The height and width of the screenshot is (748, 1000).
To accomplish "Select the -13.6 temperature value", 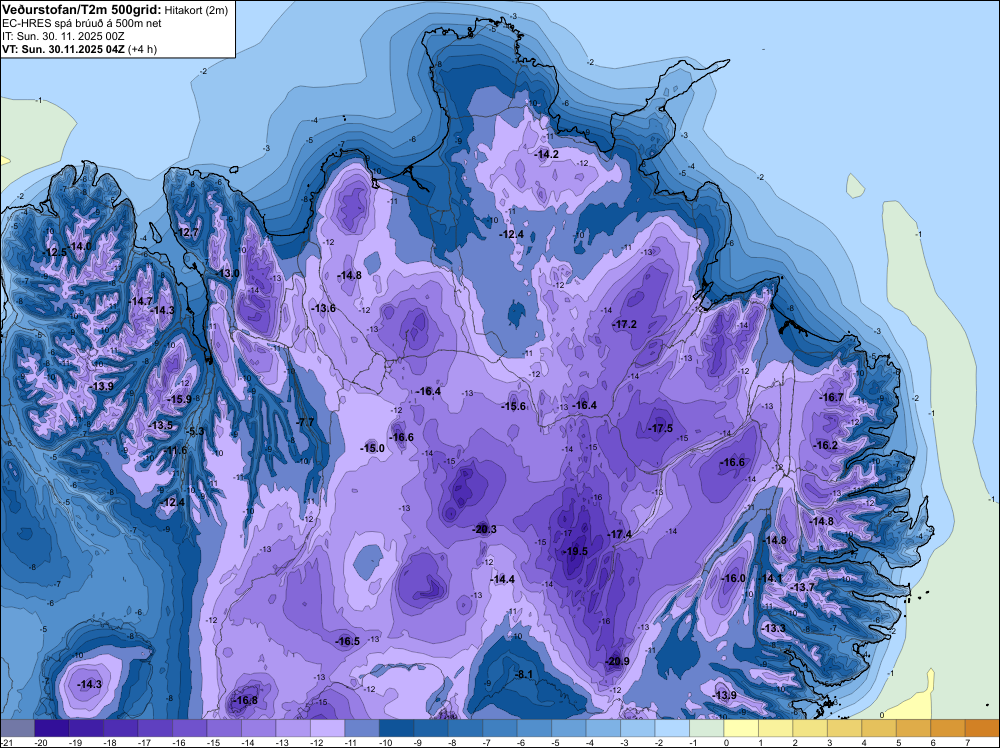I will point(323,309).
